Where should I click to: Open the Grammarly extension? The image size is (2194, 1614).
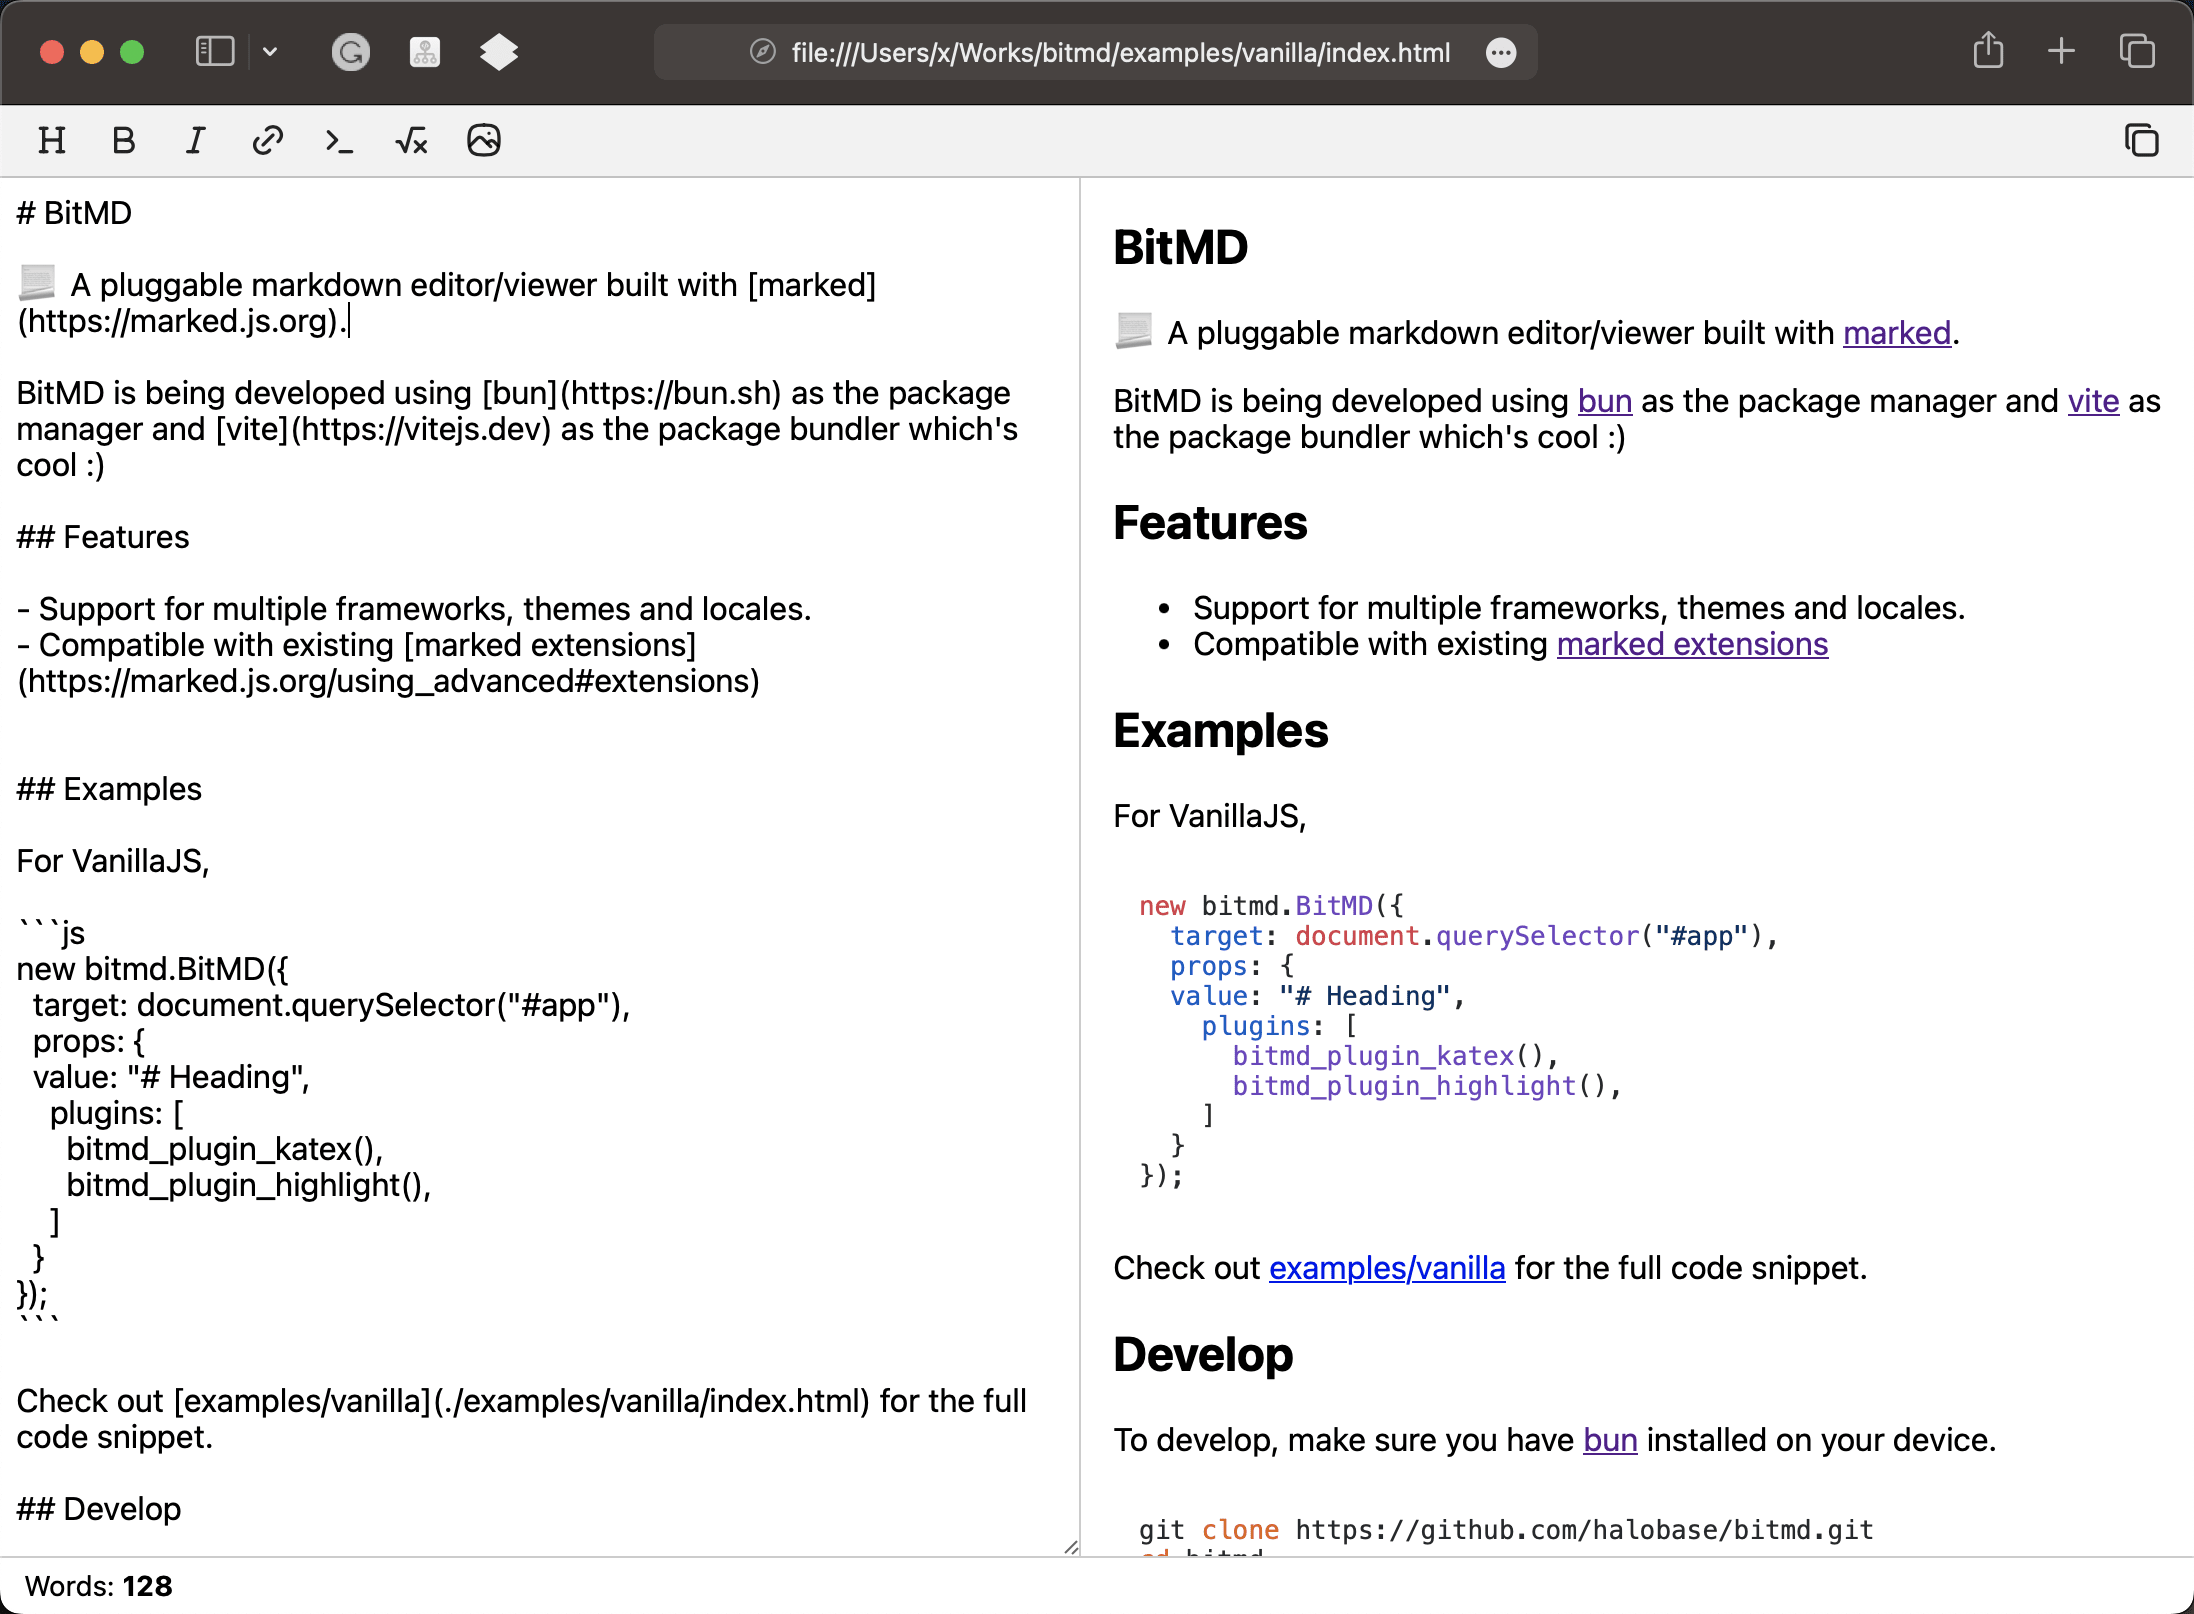[351, 52]
